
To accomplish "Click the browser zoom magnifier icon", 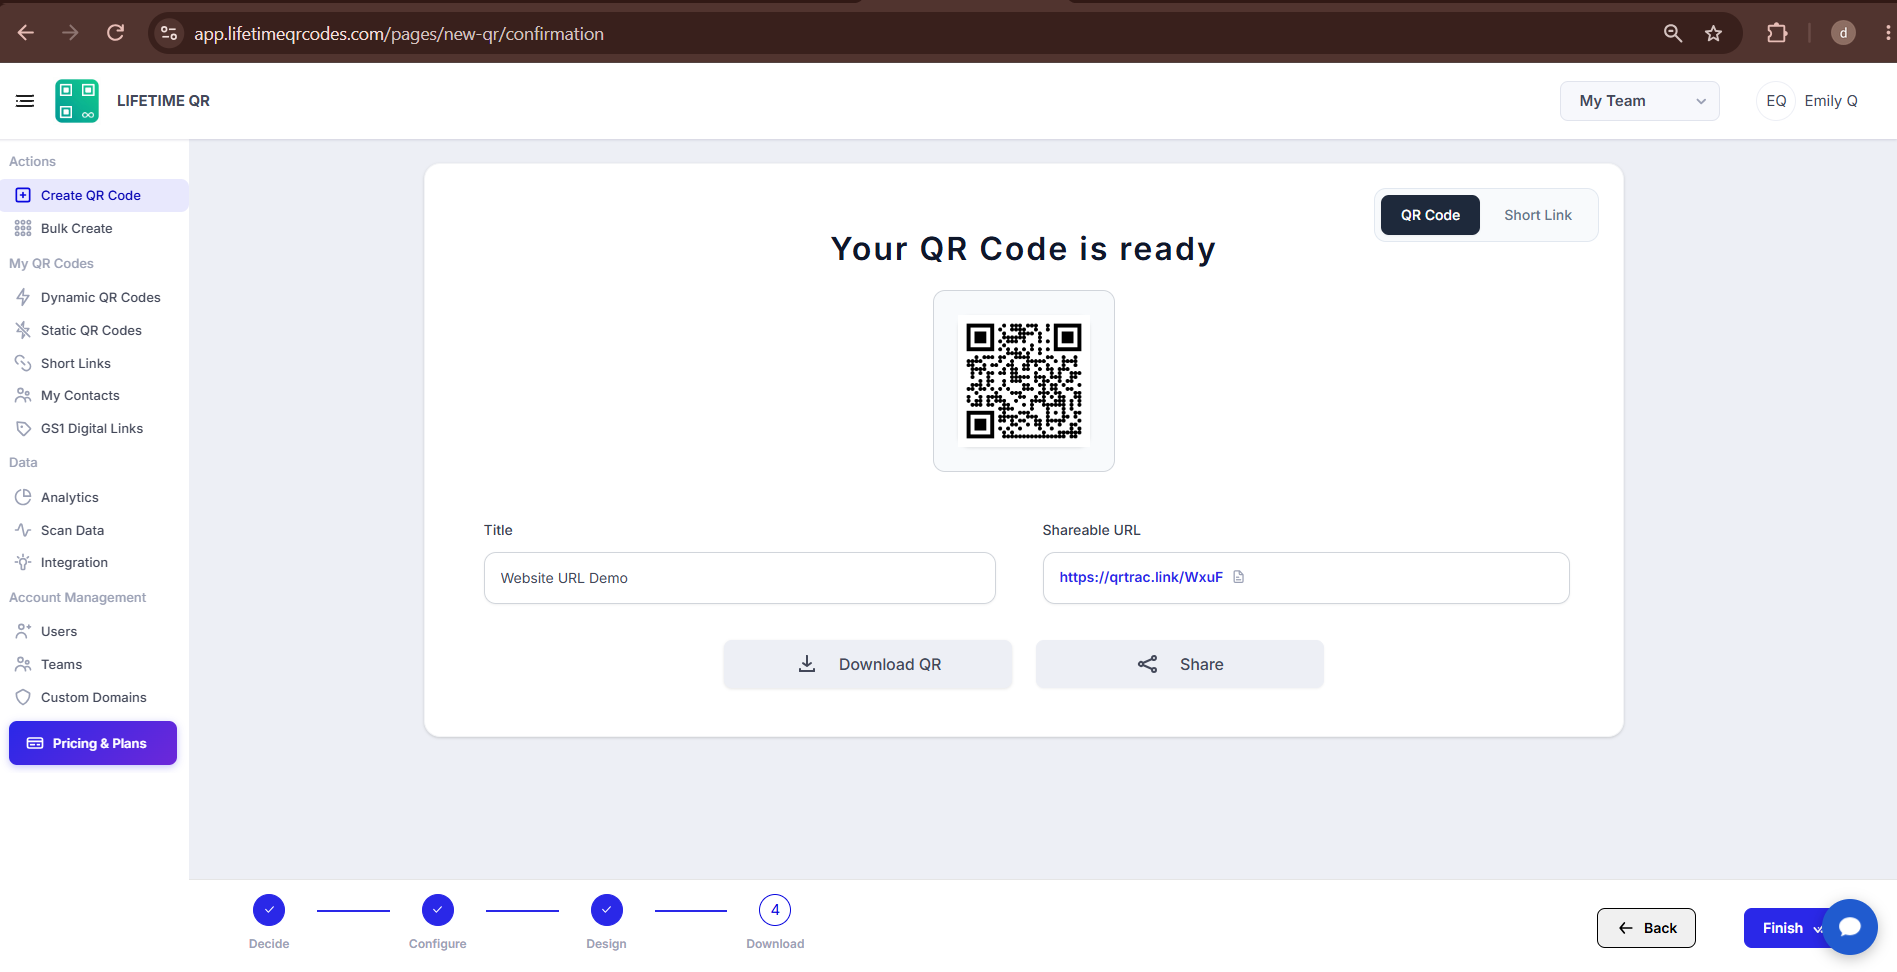I will click(1672, 33).
